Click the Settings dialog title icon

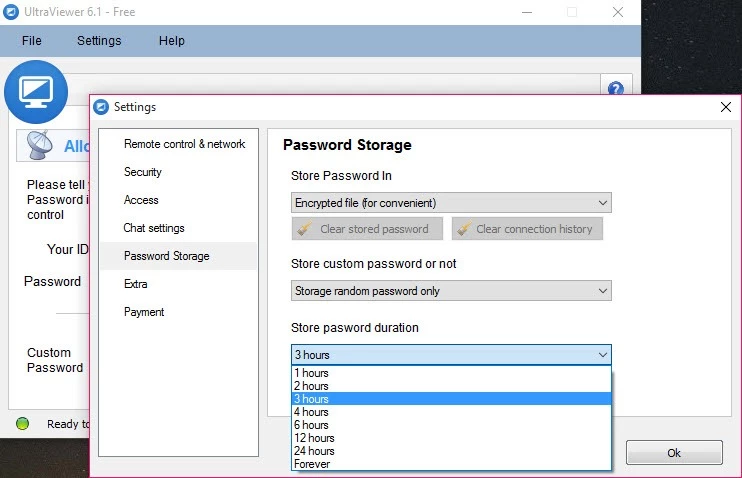click(x=102, y=107)
